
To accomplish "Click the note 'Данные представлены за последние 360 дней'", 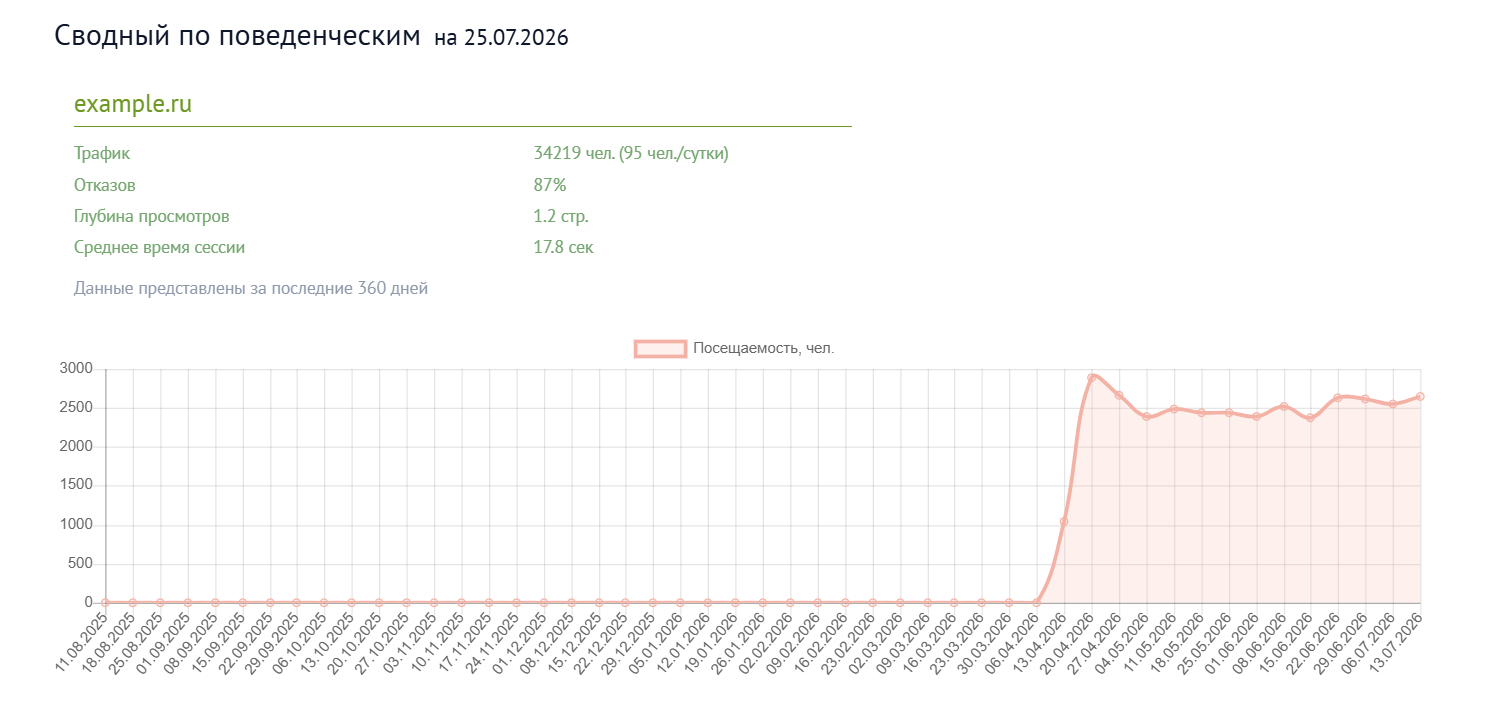I will (251, 289).
